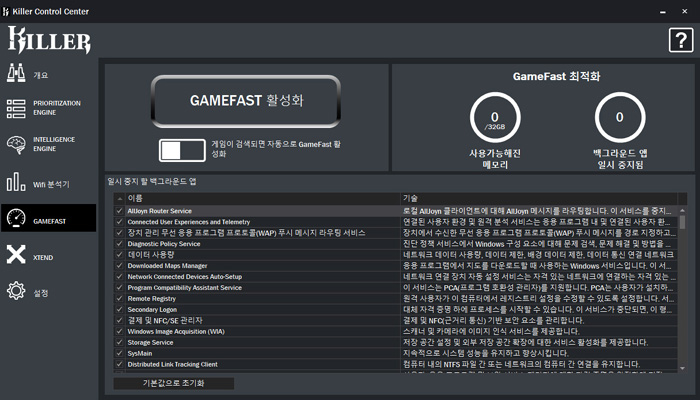Viewport: 700px width, 400px height.
Task: Select the 데이터 사용량 row name
Action: pos(151,254)
